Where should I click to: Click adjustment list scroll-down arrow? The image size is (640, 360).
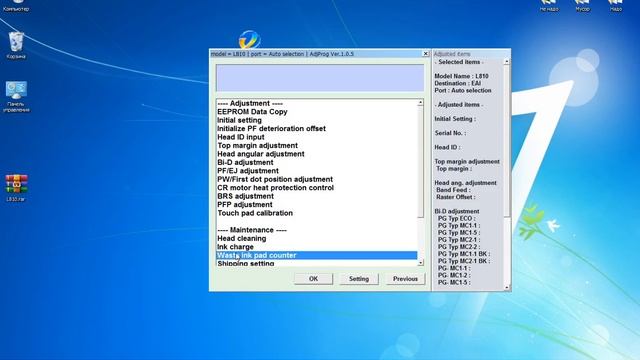coord(420,262)
